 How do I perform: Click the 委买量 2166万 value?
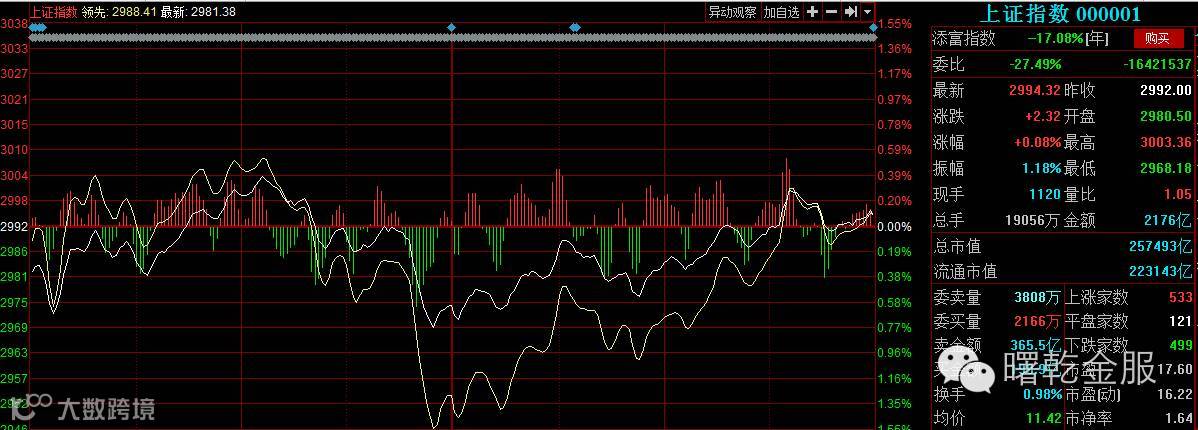pos(1038,322)
